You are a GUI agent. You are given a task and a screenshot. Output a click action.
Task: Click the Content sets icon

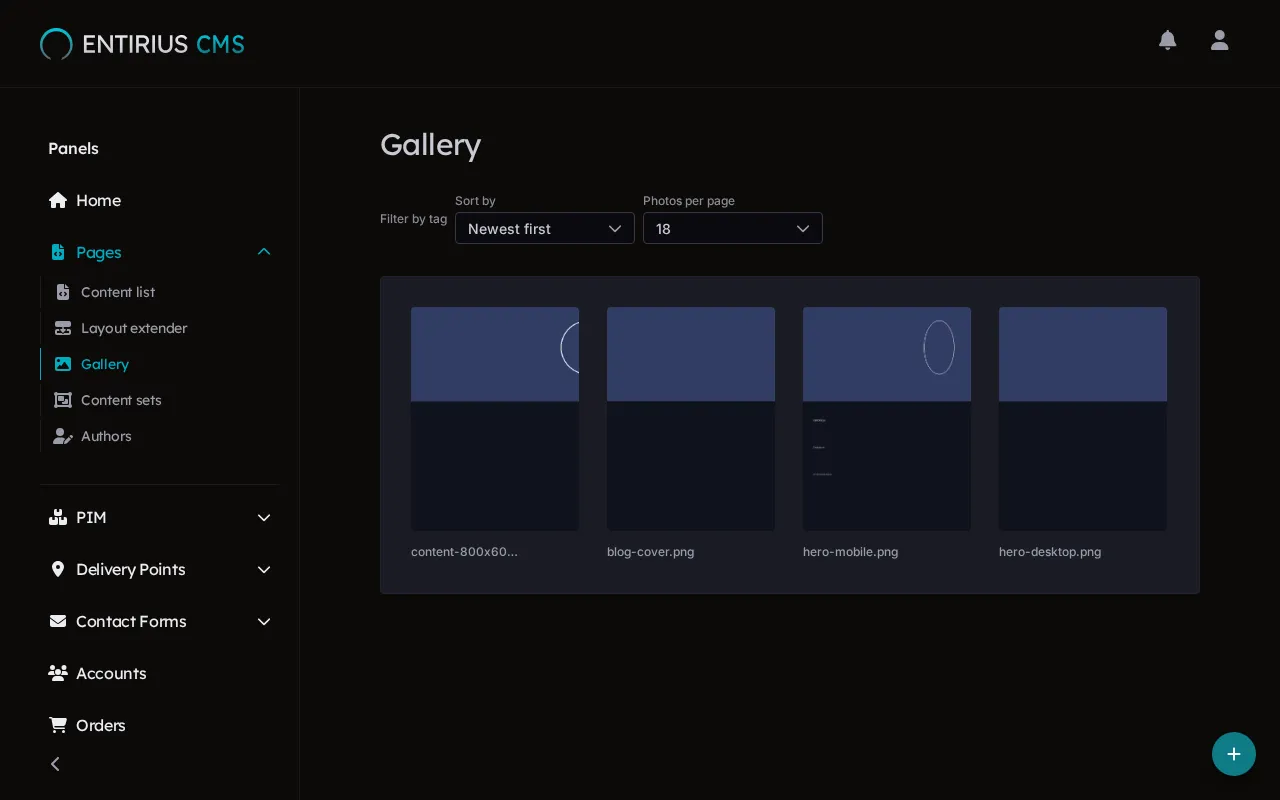[x=63, y=400]
